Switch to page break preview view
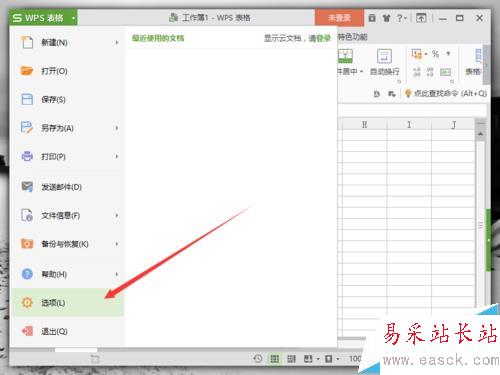 coord(291,359)
